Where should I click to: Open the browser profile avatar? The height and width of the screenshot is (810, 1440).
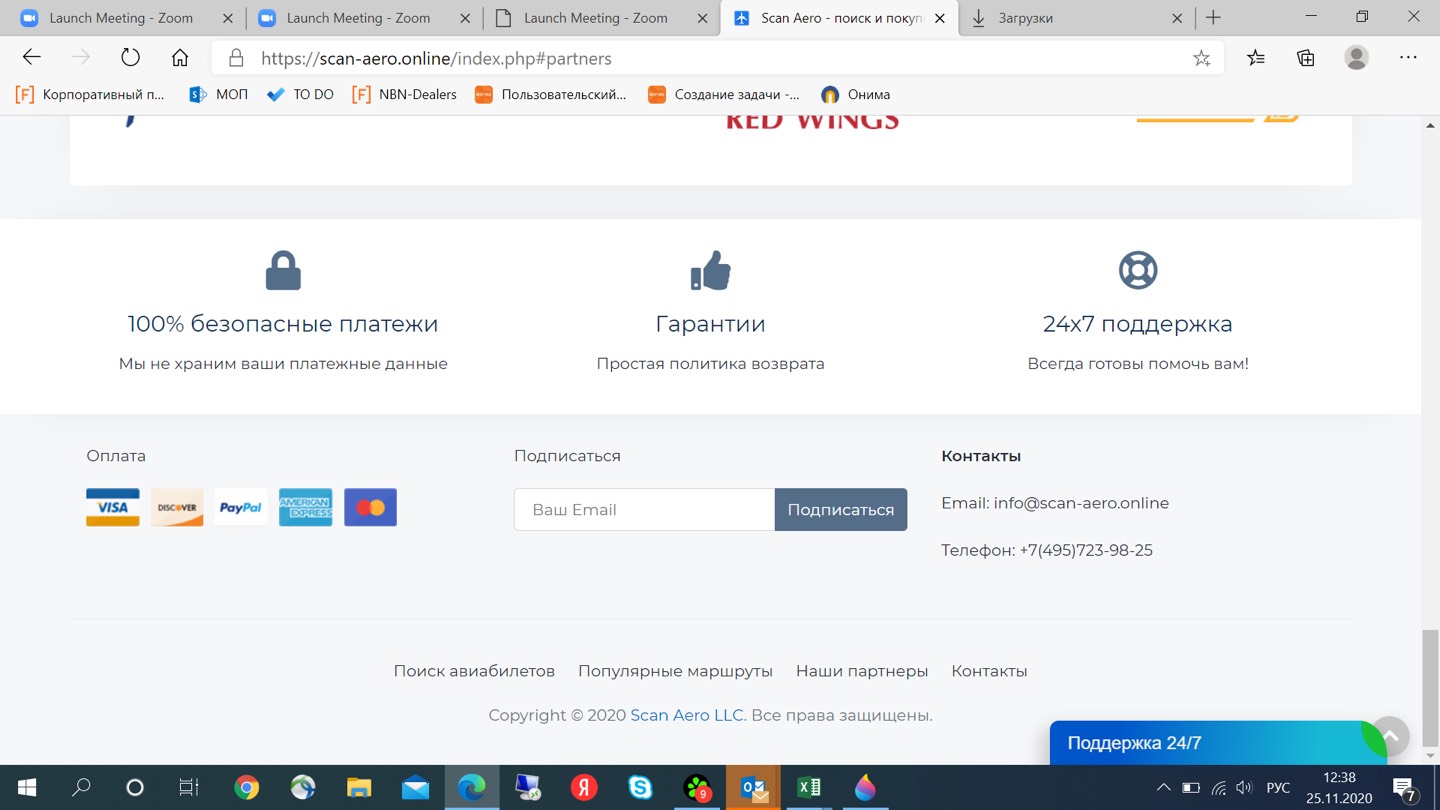click(x=1356, y=58)
